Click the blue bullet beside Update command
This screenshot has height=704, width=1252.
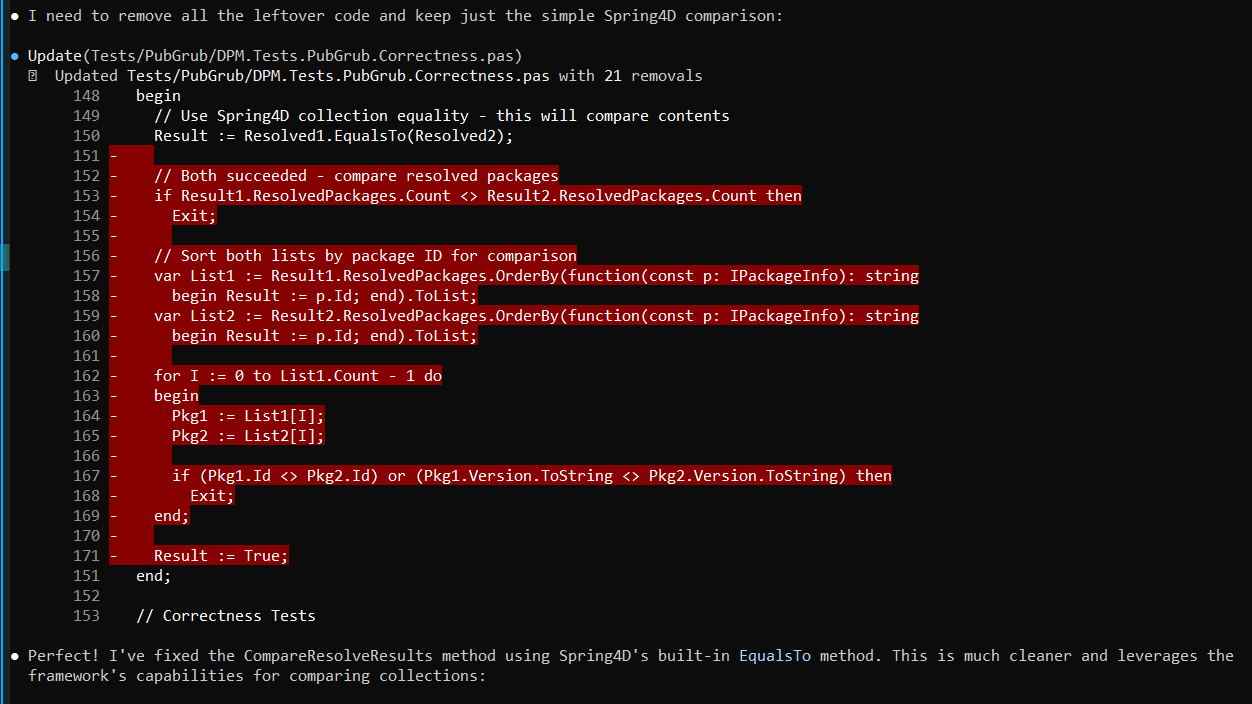14,56
